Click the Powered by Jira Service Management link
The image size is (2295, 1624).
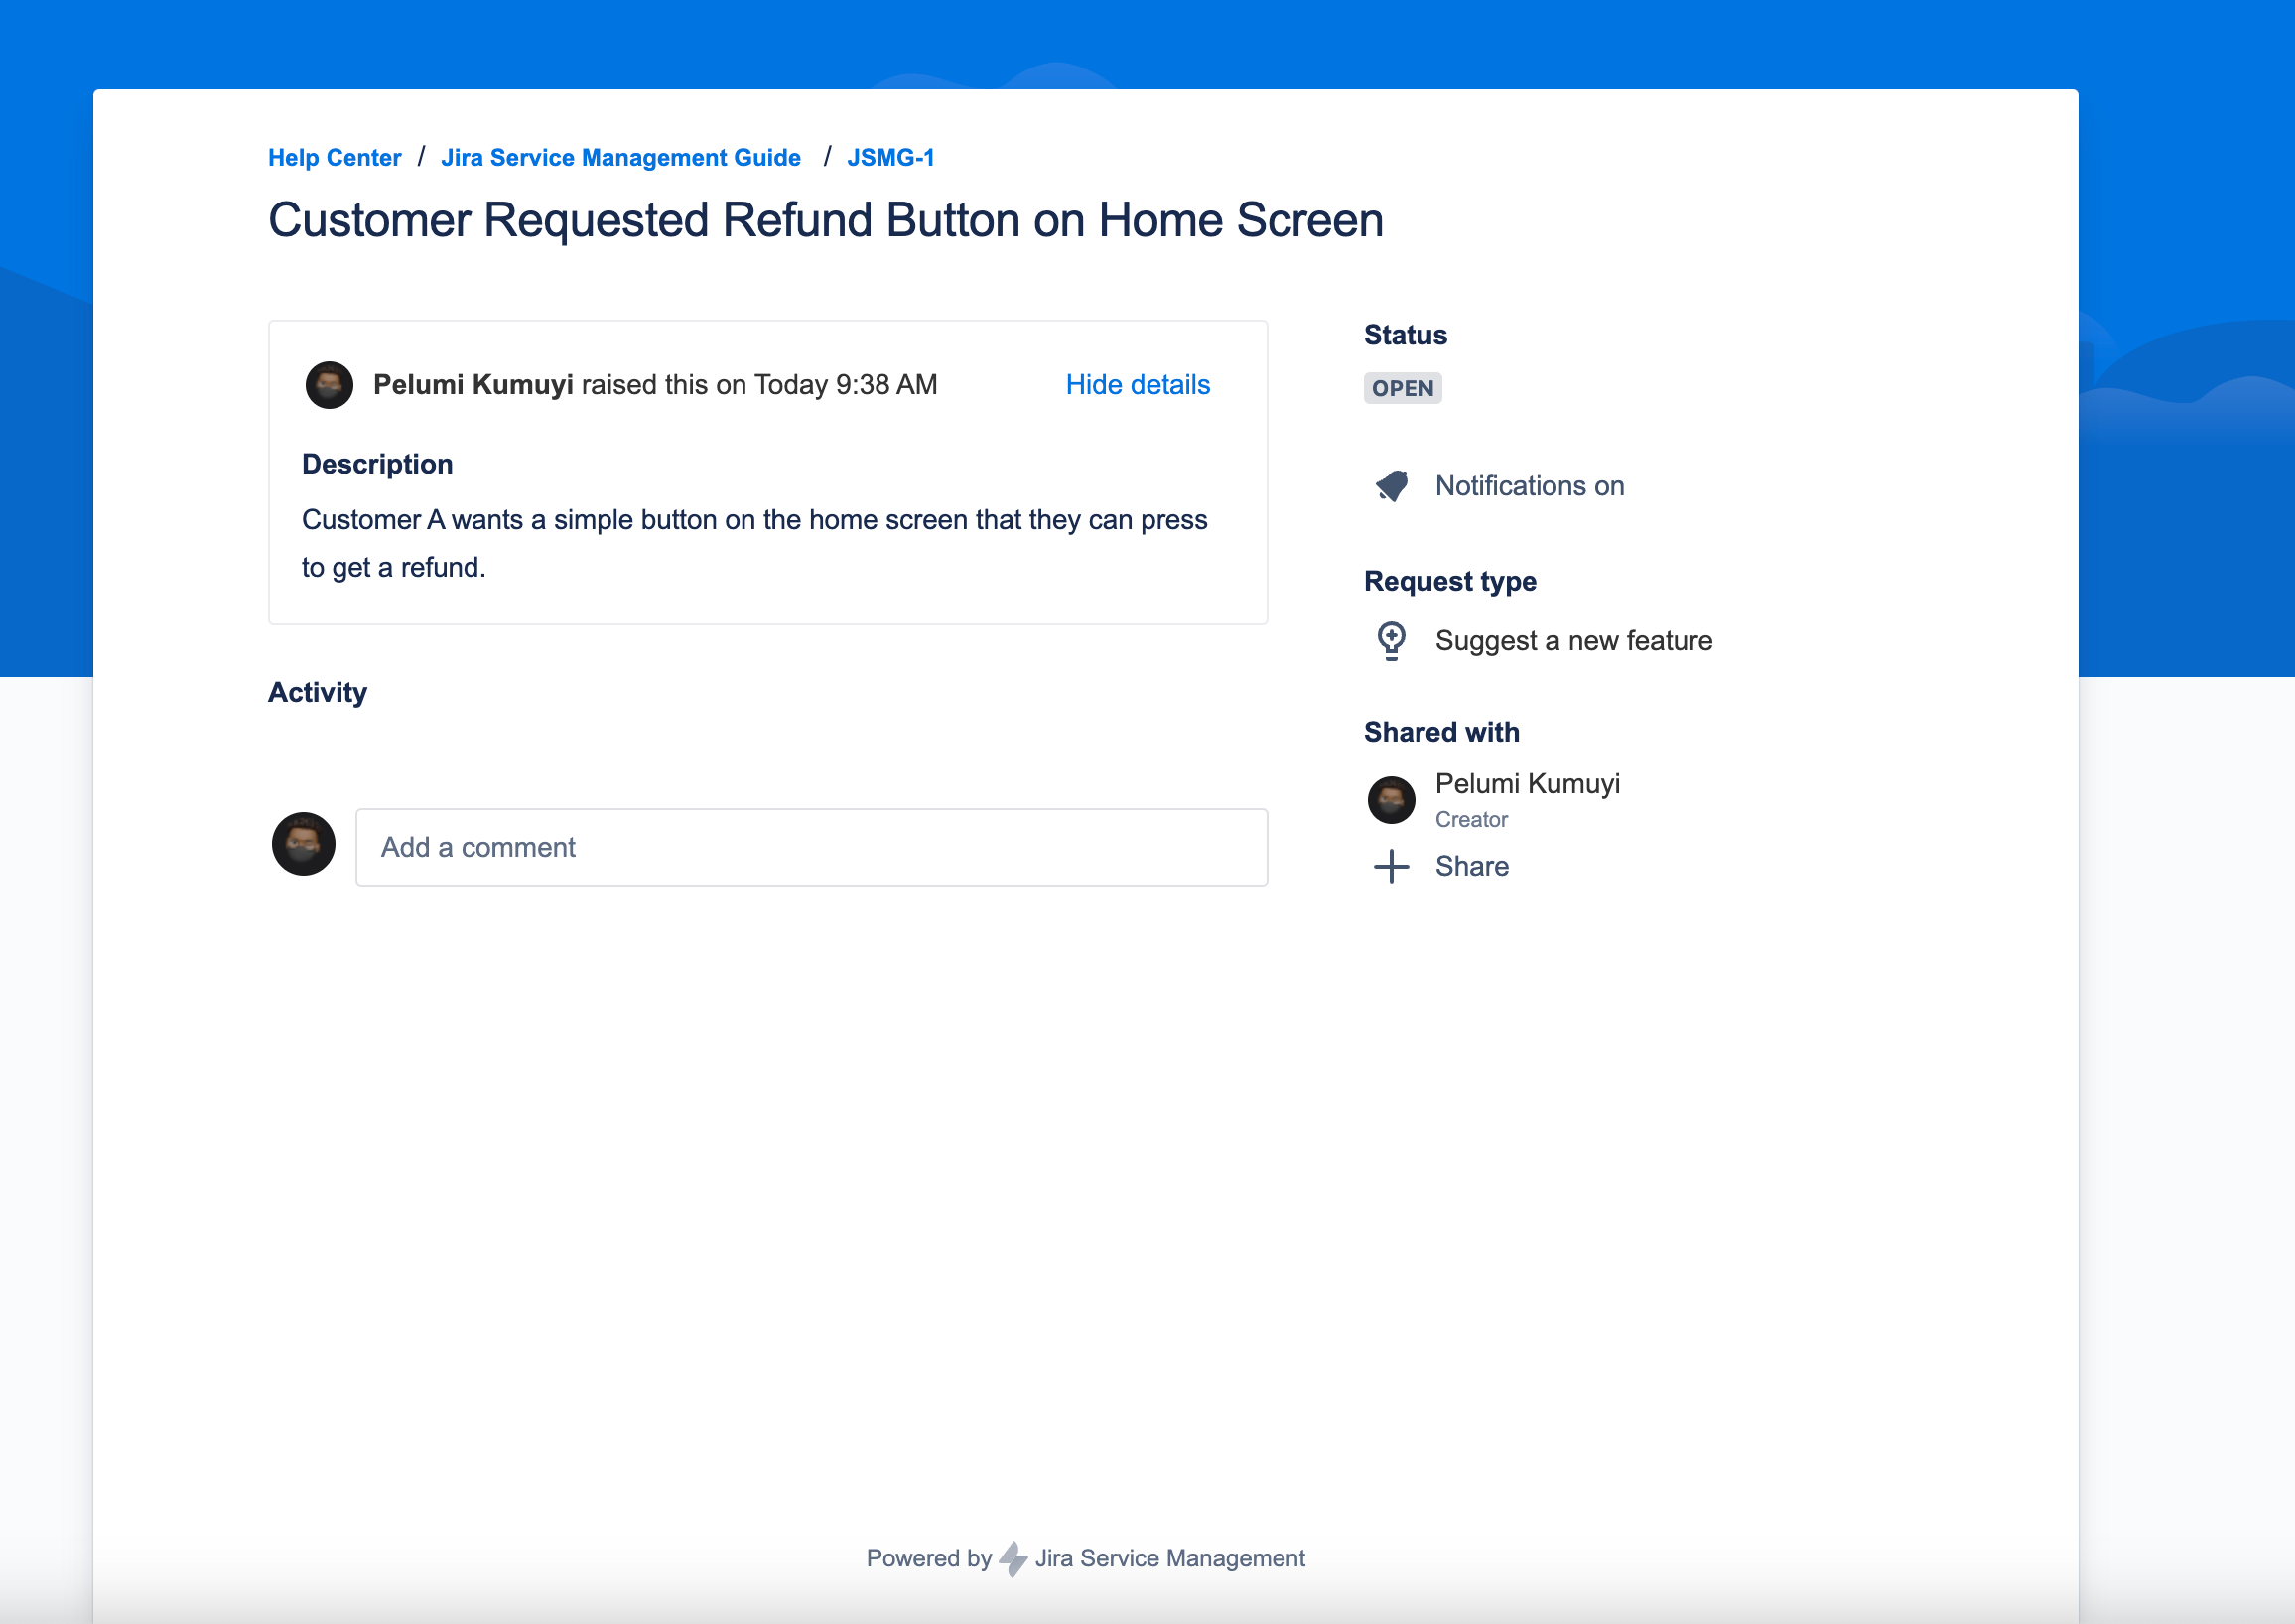point(1085,1557)
